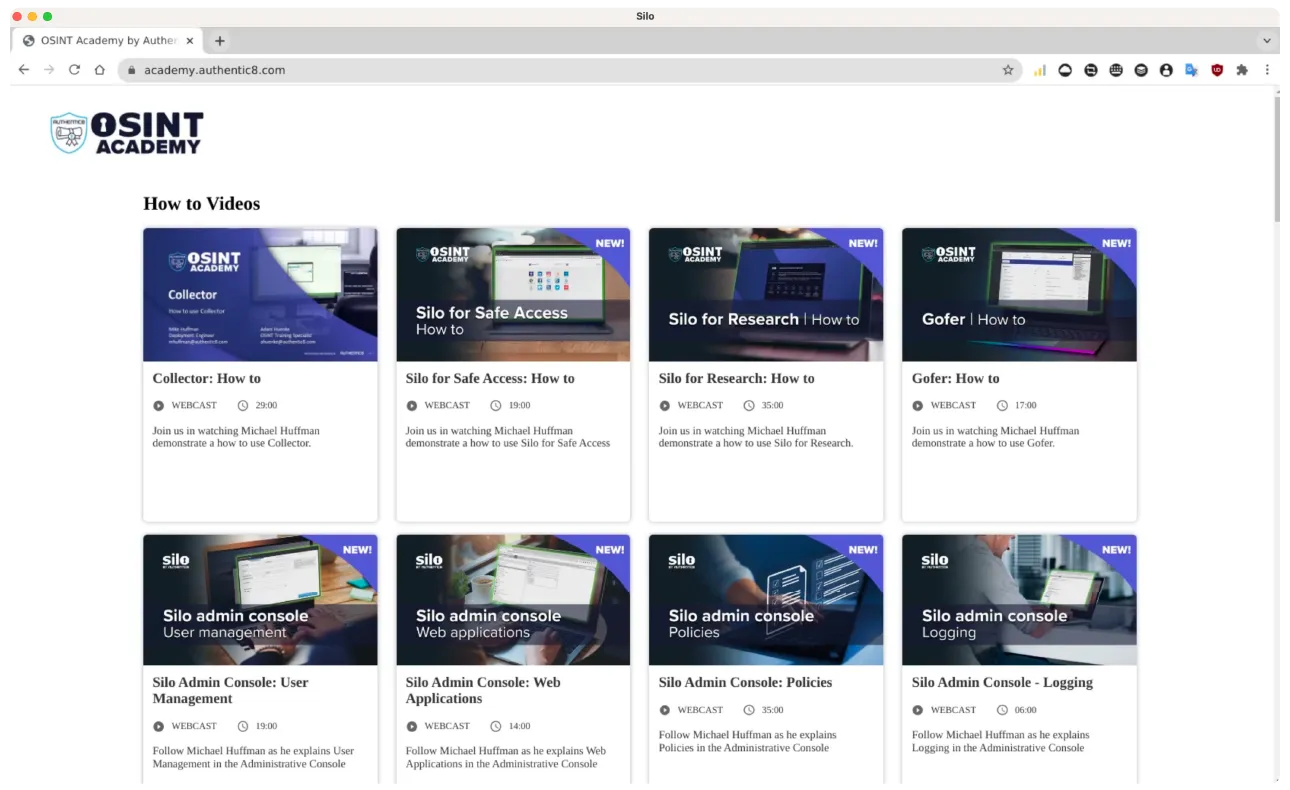The width and height of the screenshot is (1290, 790).
Task: Open the Google Translate extension icon
Action: click(1192, 70)
